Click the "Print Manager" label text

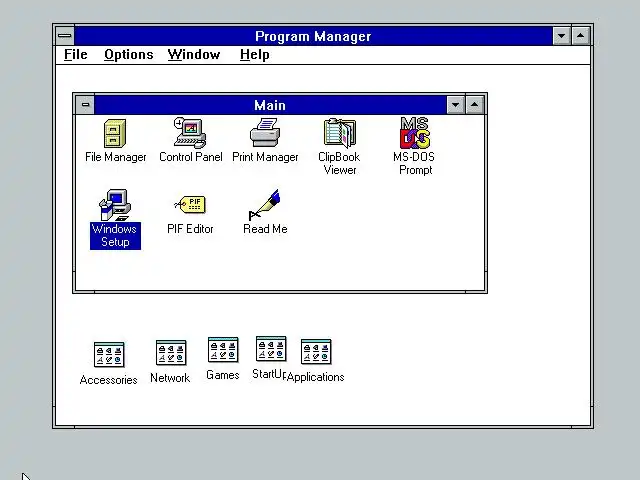click(265, 157)
